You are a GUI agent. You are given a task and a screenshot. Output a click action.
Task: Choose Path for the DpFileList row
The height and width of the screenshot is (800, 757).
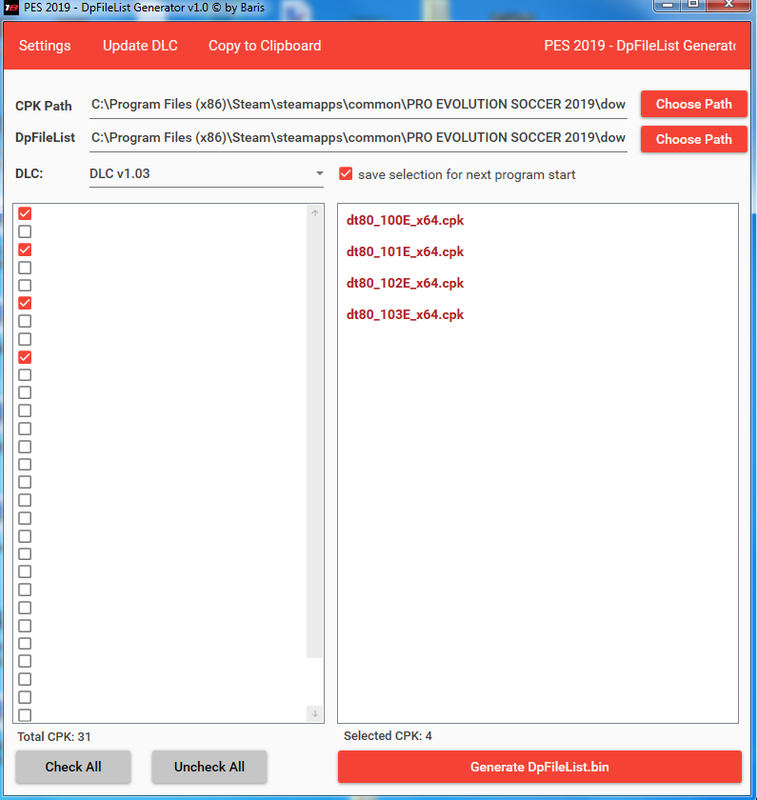[x=694, y=139]
